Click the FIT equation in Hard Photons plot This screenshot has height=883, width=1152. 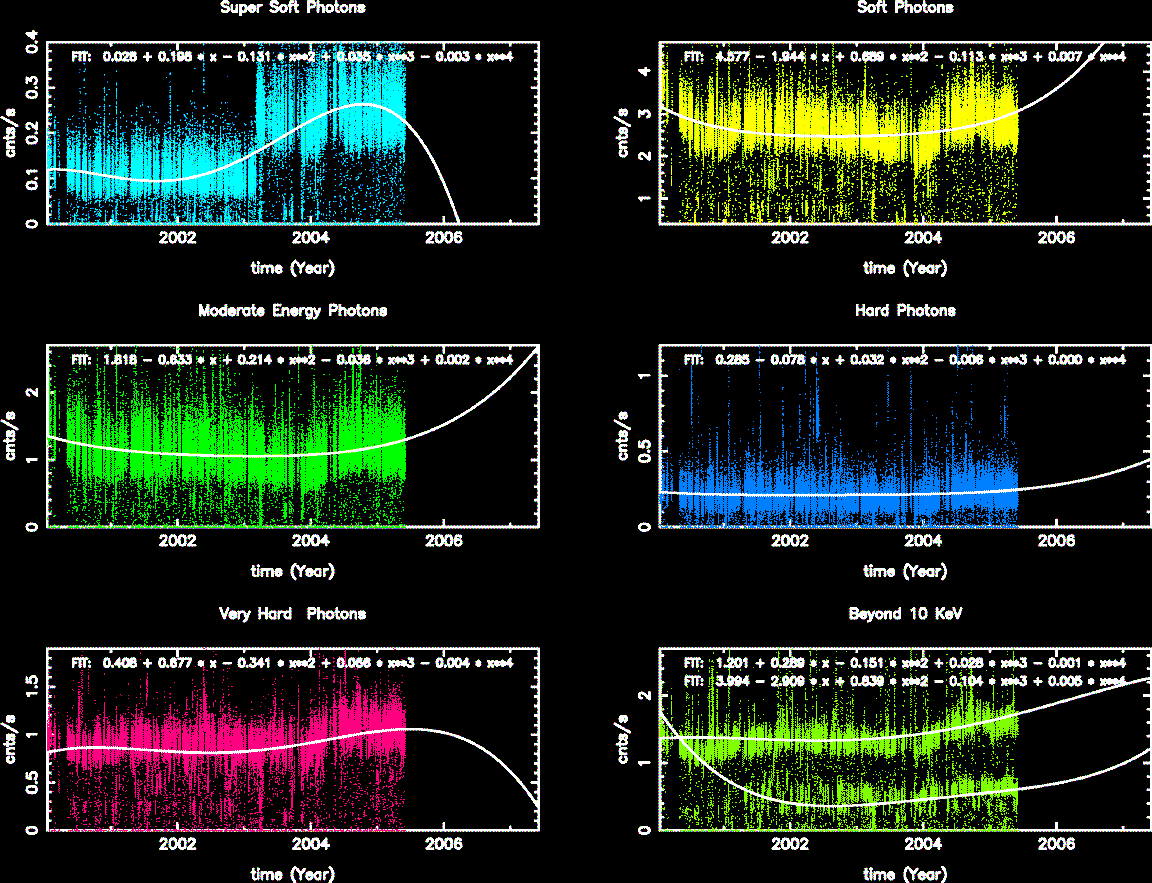tap(905, 360)
